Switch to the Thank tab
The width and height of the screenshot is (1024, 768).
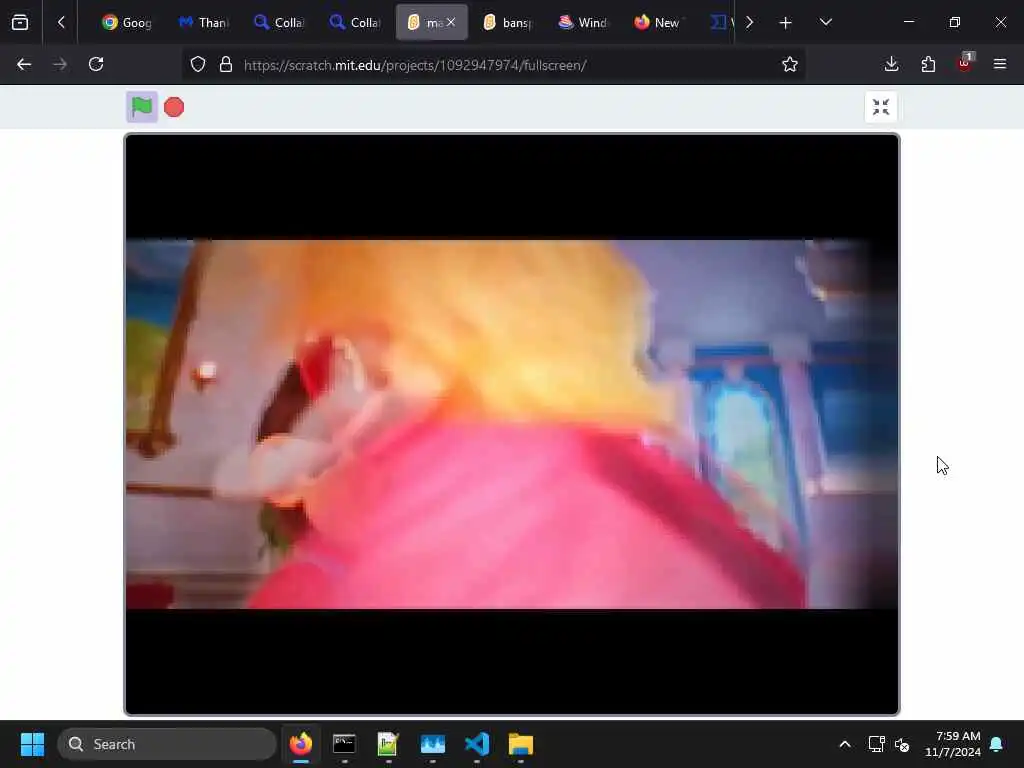[203, 22]
